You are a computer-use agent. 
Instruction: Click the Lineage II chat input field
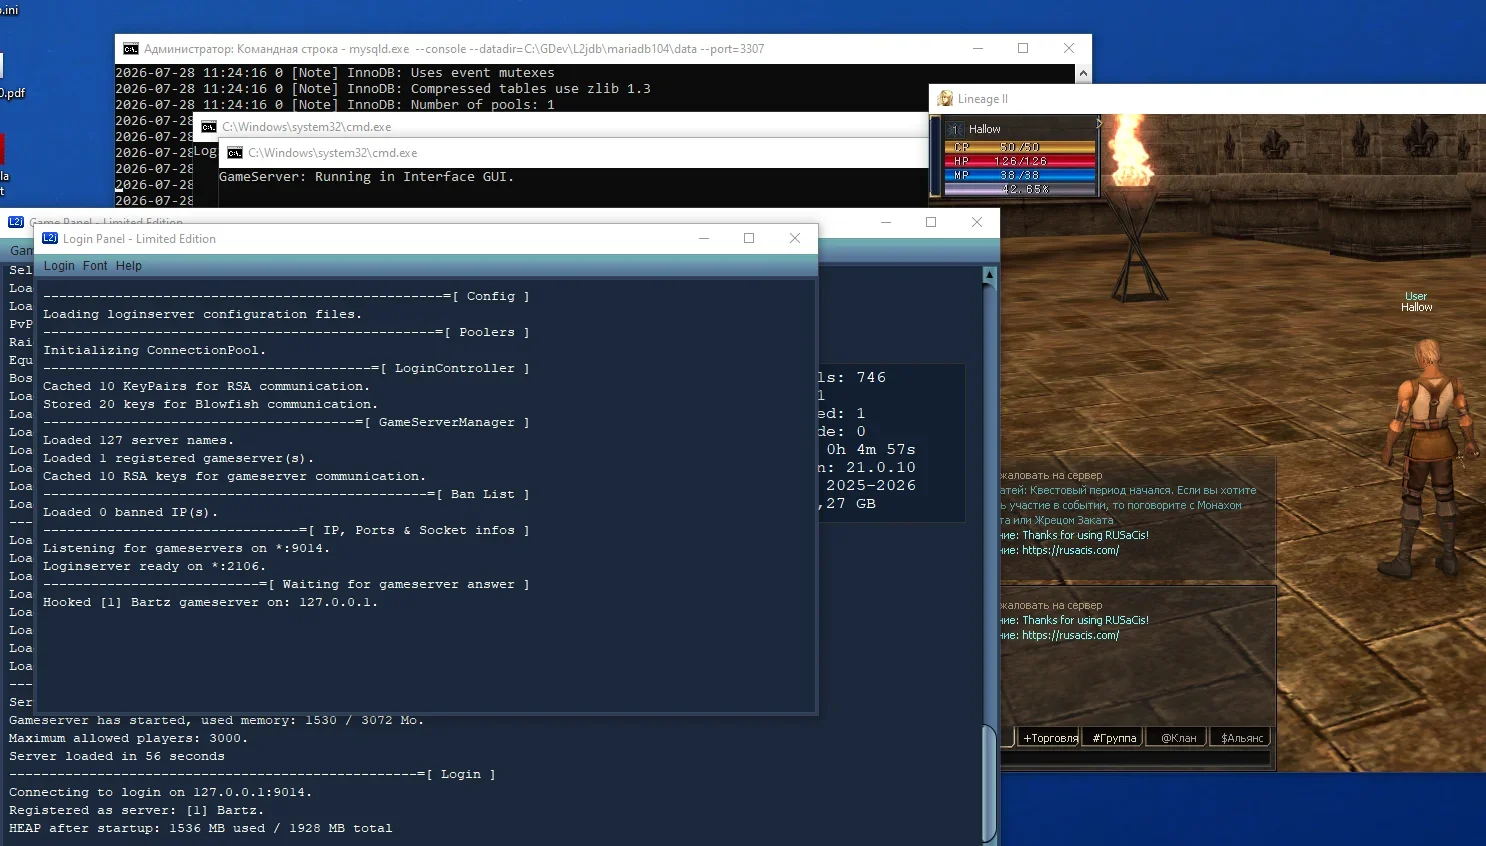tap(1136, 759)
